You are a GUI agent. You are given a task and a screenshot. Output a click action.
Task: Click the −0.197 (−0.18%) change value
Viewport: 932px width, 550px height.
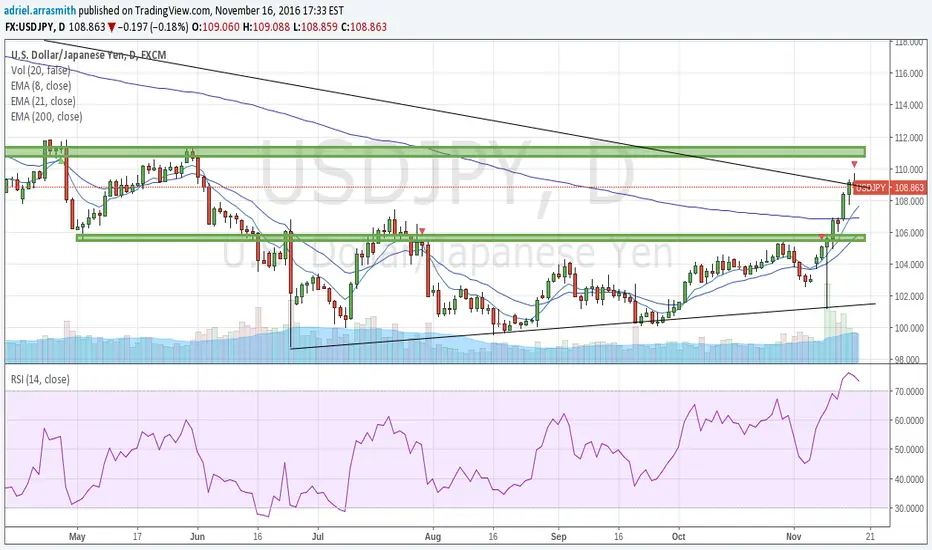(x=153, y=27)
